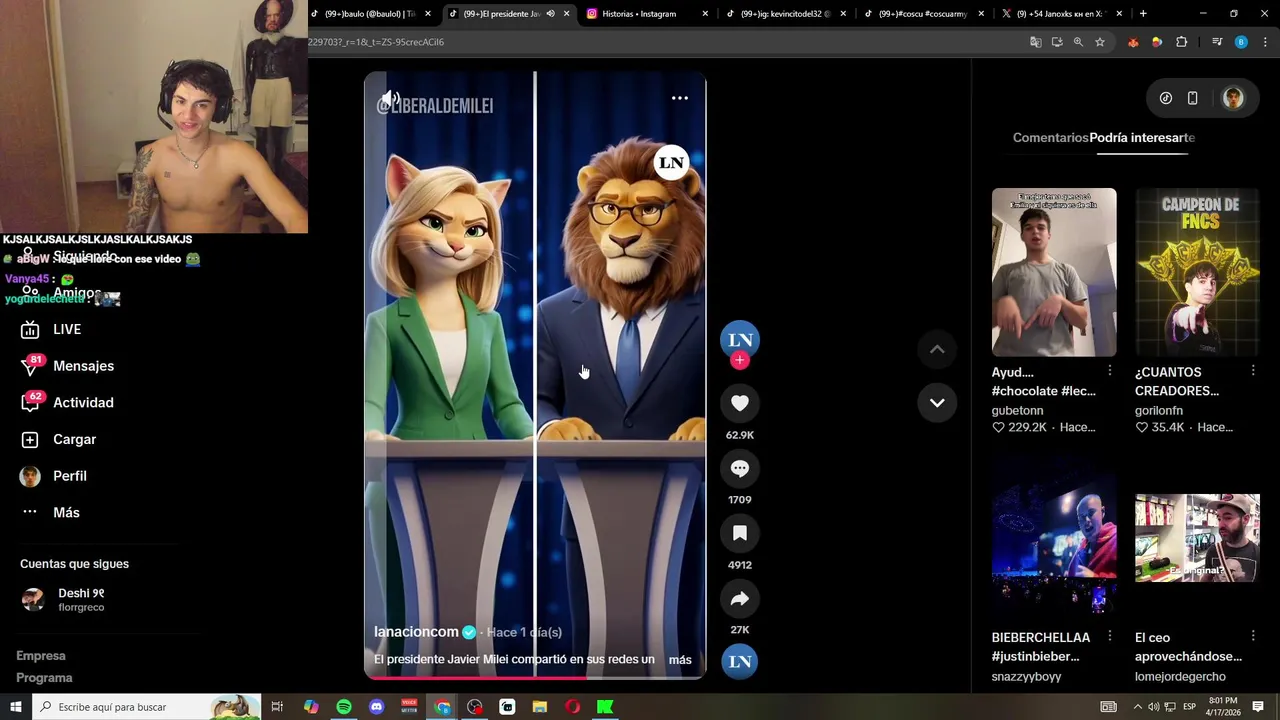Bookmark this page with the star icon
Viewport: 1280px width, 720px height.
(1100, 42)
